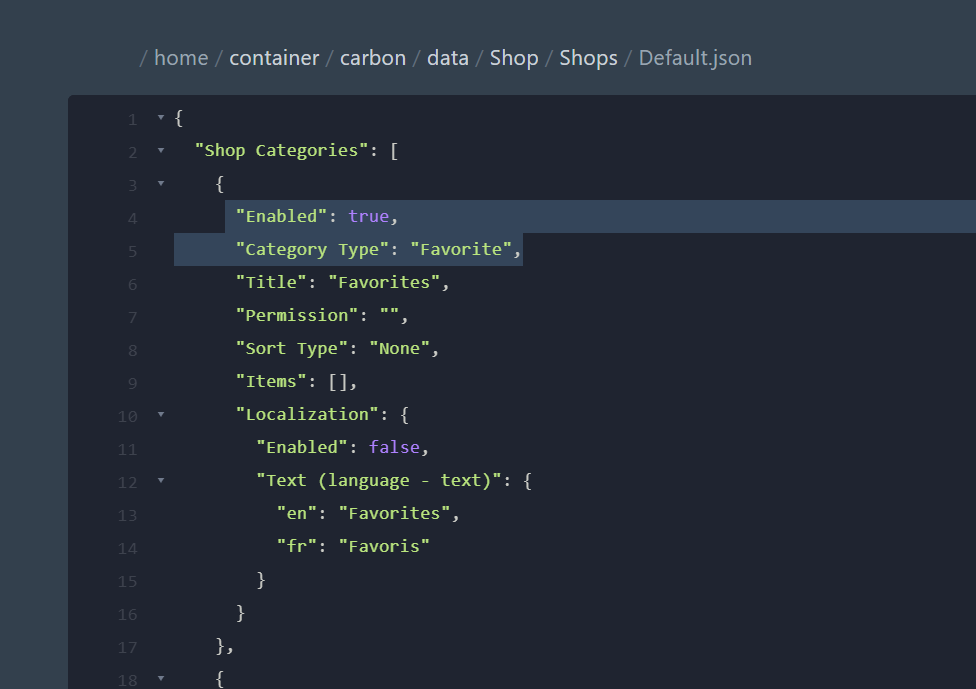Fold the "Text (language - text)" block
Viewport: 976px width, 689px height.
tap(160, 481)
